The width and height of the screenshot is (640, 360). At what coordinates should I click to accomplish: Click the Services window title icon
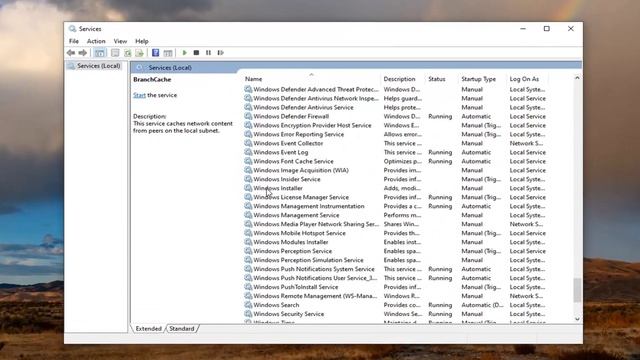pos(73,29)
